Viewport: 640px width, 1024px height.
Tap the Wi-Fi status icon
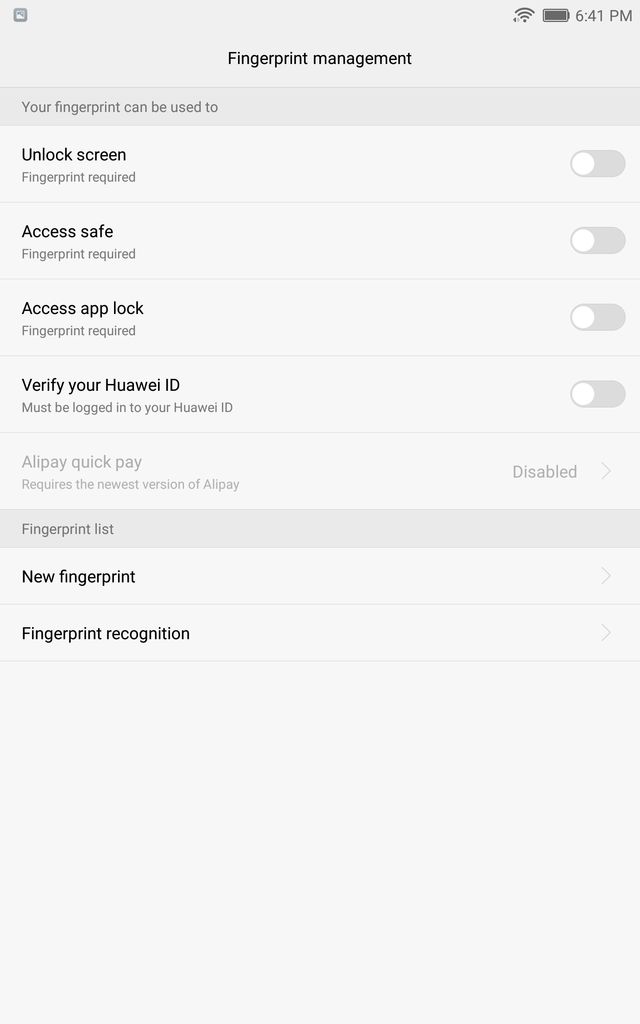pyautogui.click(x=524, y=15)
